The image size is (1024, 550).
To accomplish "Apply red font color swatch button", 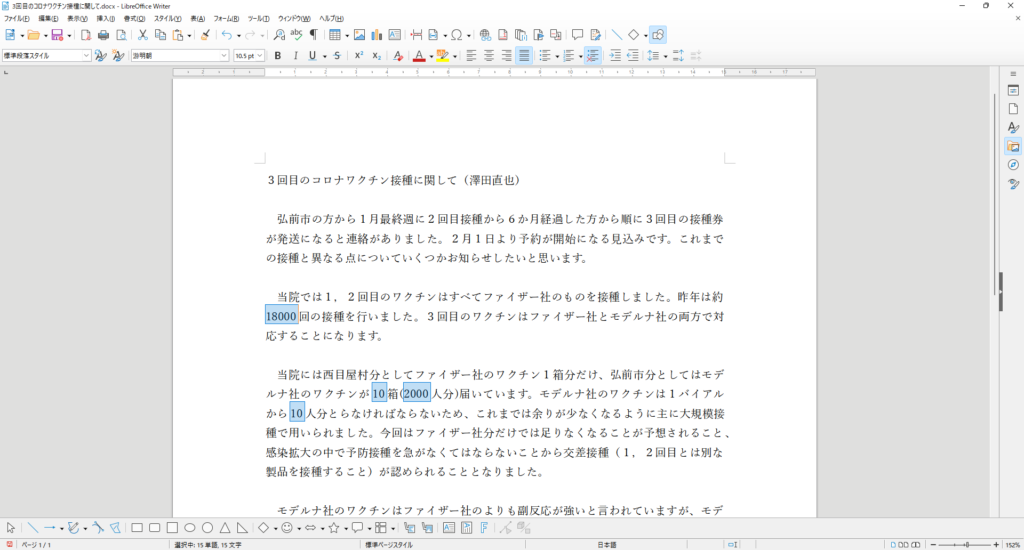I will click(x=419, y=56).
